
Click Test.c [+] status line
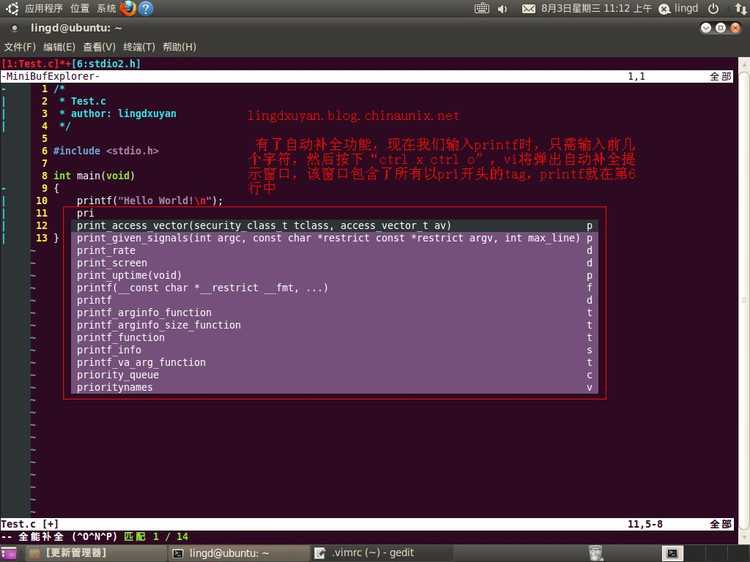click(366, 524)
